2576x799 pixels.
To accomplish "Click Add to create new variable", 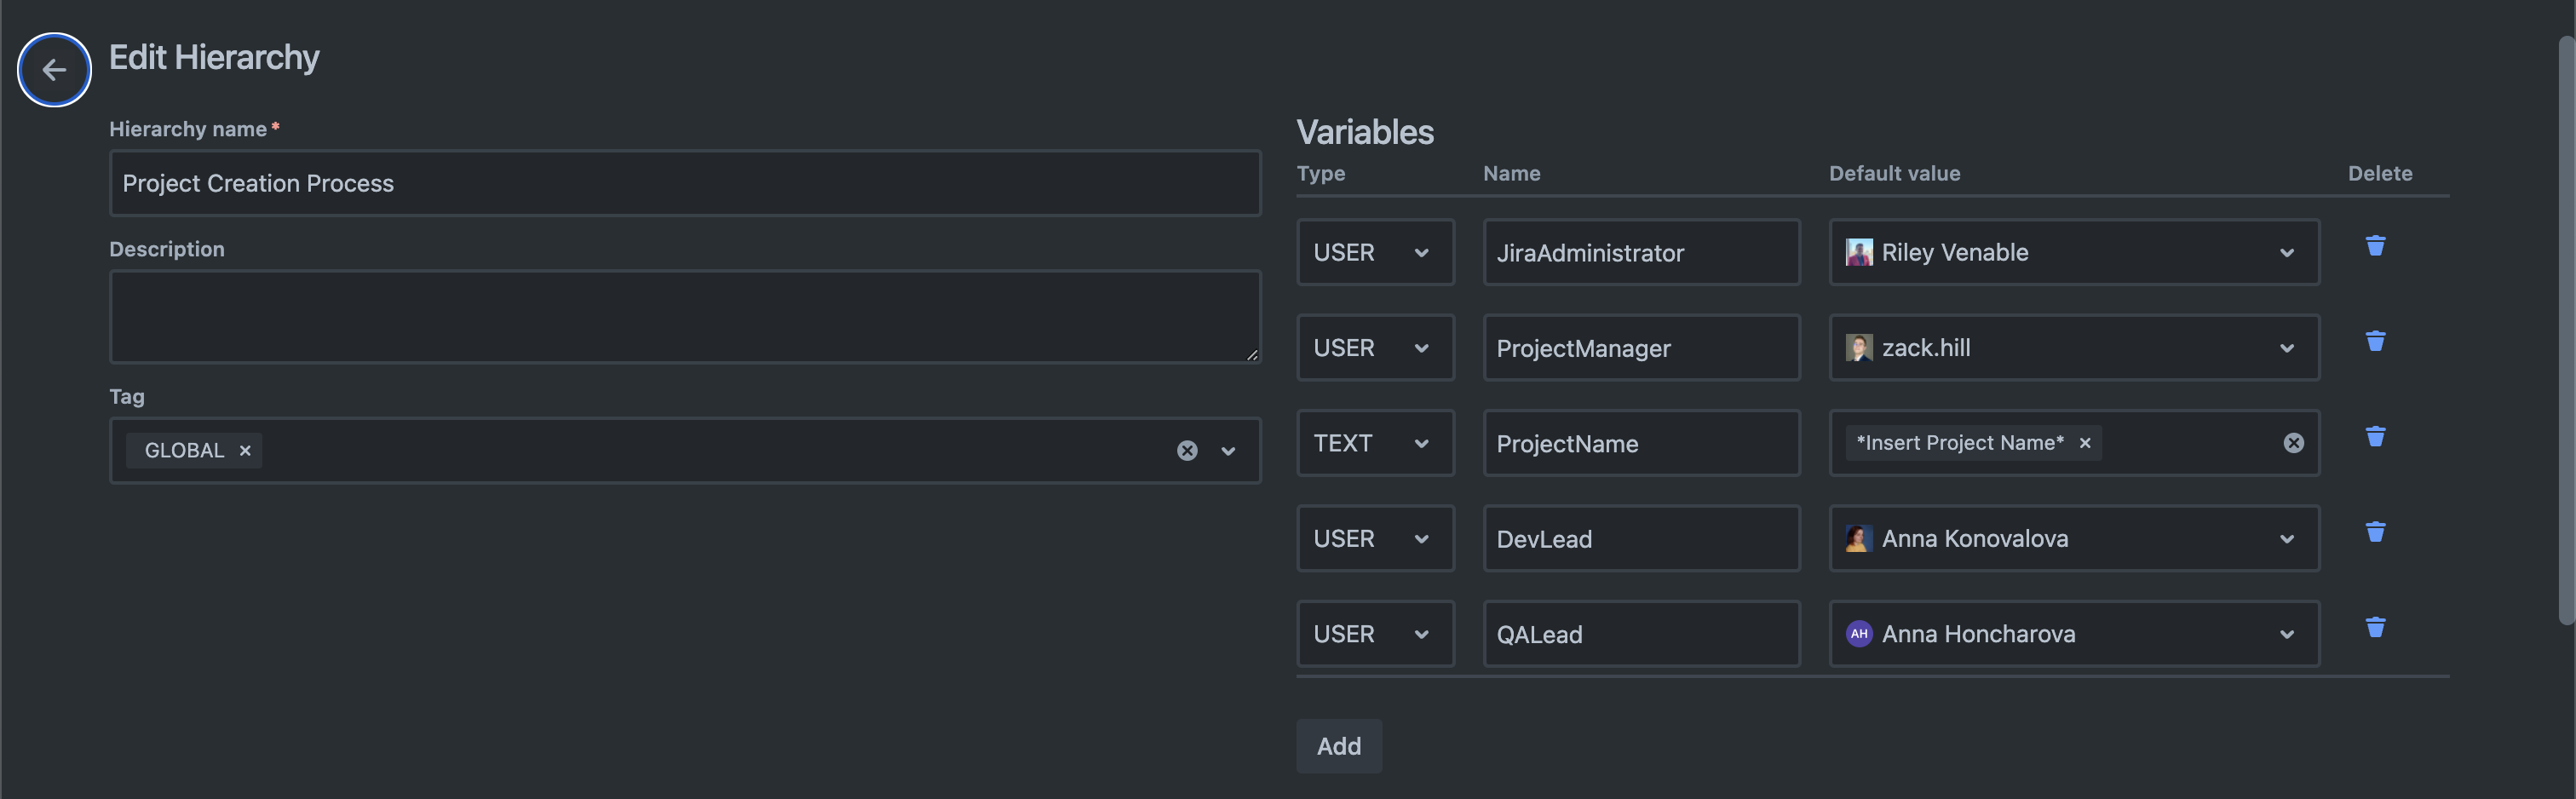I will [x=1338, y=746].
